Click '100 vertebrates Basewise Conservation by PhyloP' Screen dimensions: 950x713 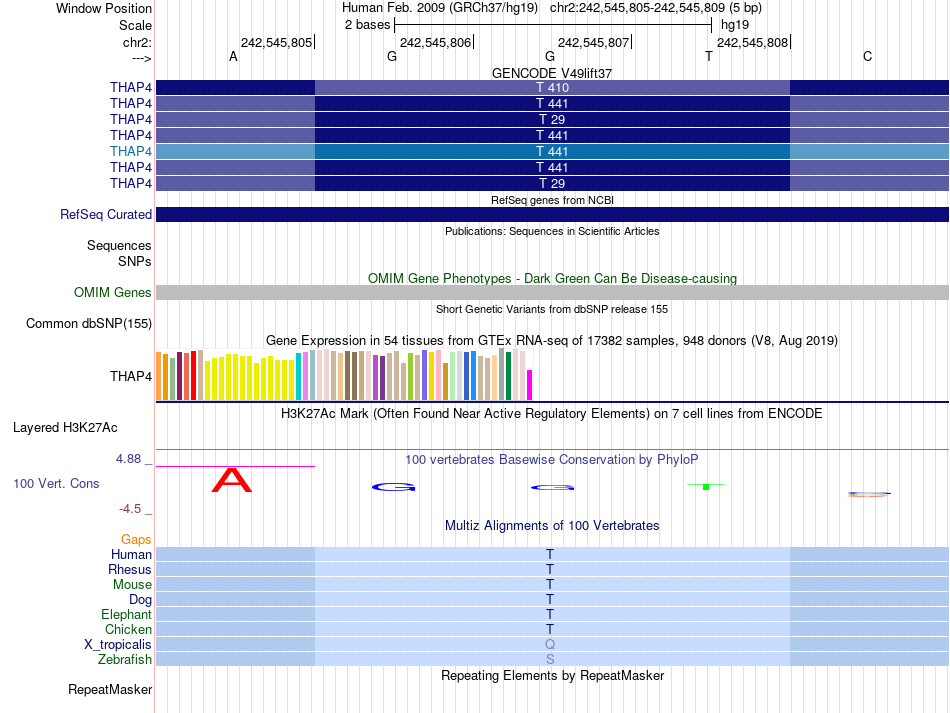point(552,460)
